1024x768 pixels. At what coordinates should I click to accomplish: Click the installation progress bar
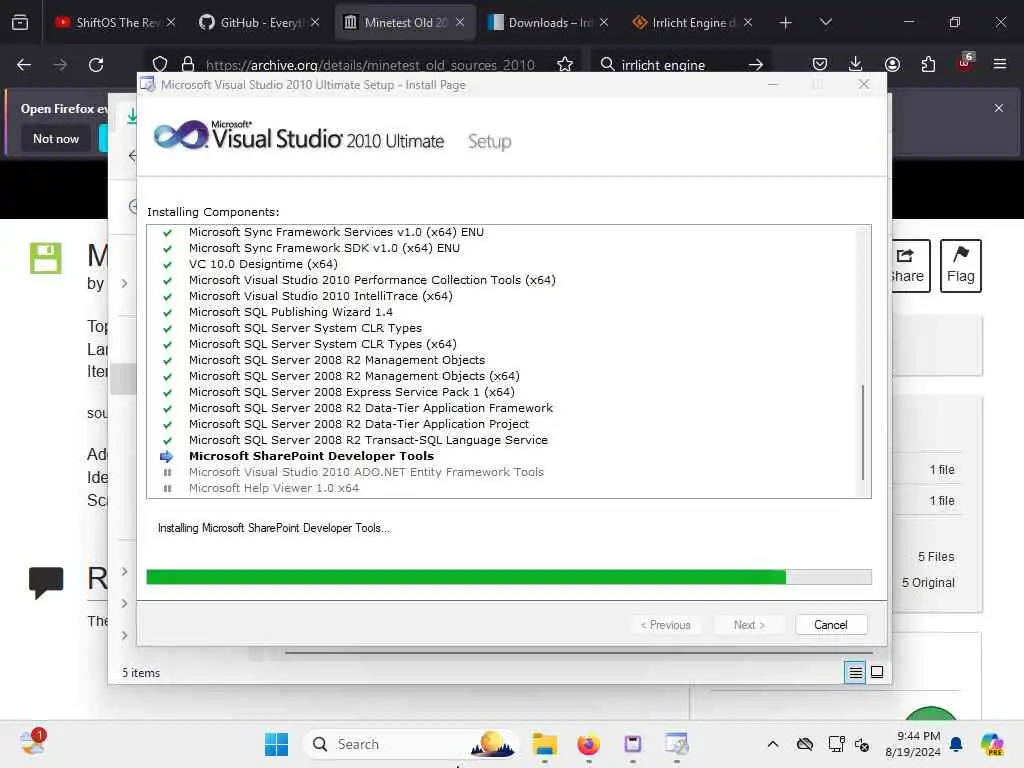[x=509, y=577]
